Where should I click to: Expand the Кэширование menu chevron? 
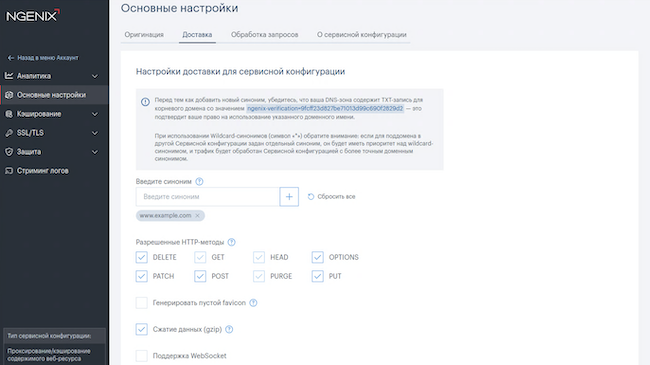point(95,114)
